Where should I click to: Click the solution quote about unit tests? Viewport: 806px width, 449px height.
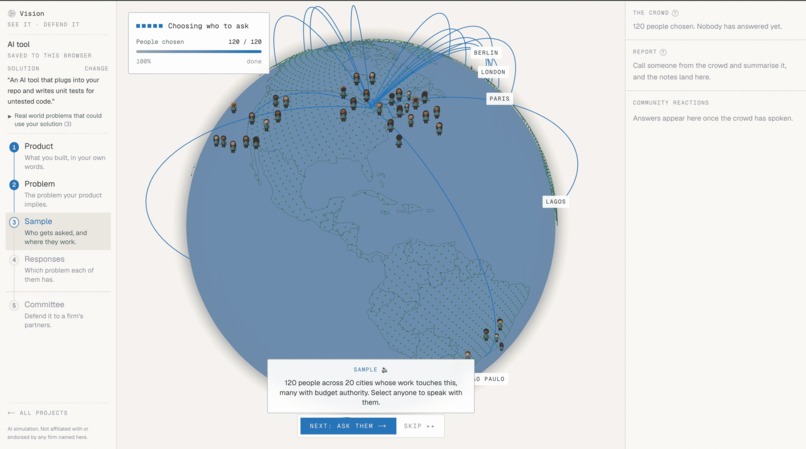[x=53, y=91]
